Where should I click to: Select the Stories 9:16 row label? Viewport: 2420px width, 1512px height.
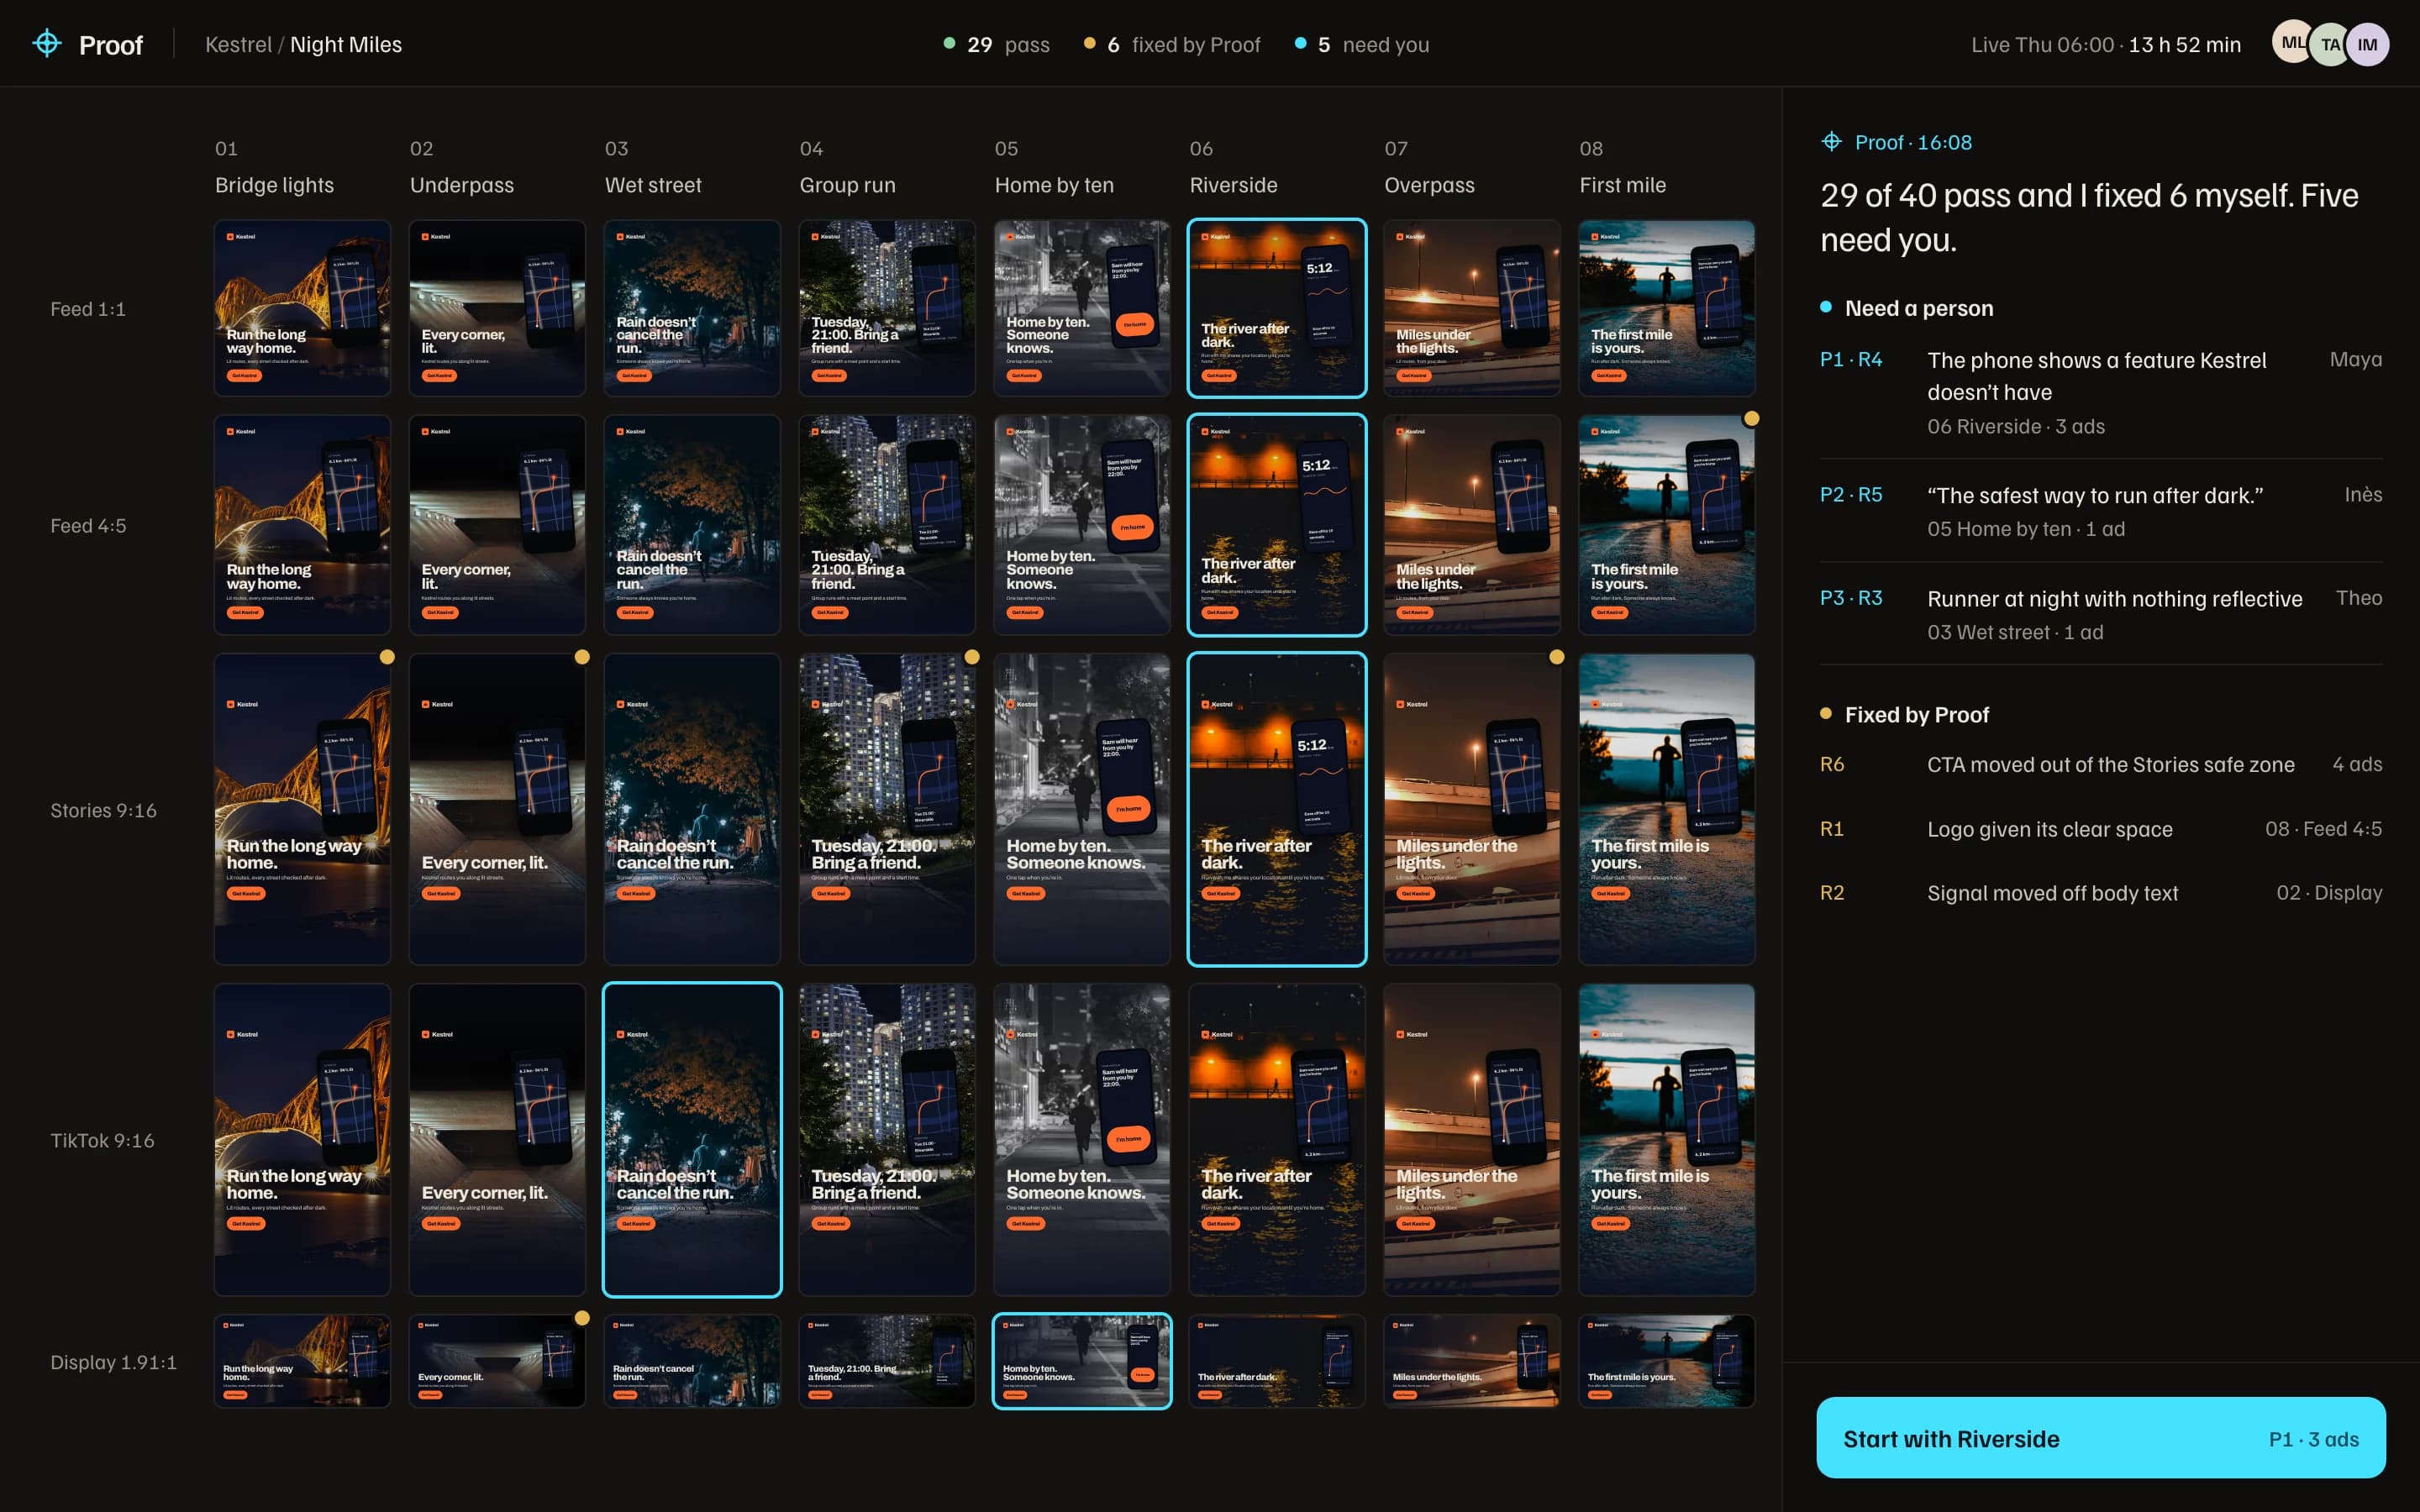[x=104, y=810]
